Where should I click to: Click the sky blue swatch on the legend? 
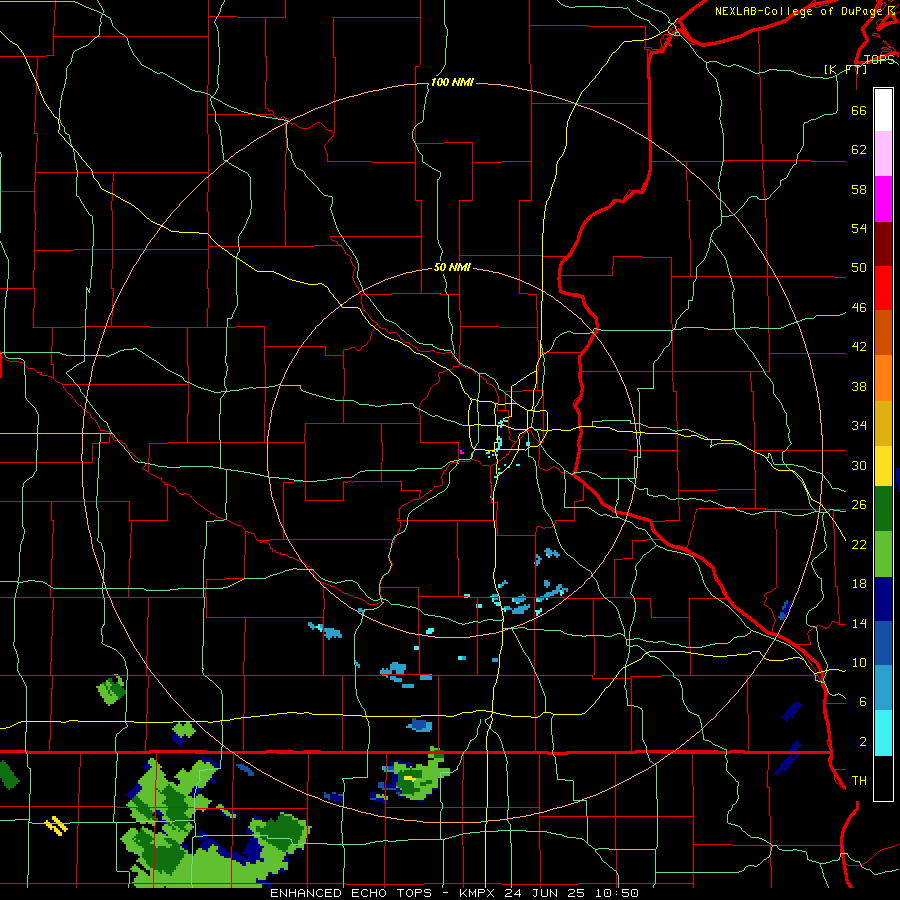[x=883, y=688]
